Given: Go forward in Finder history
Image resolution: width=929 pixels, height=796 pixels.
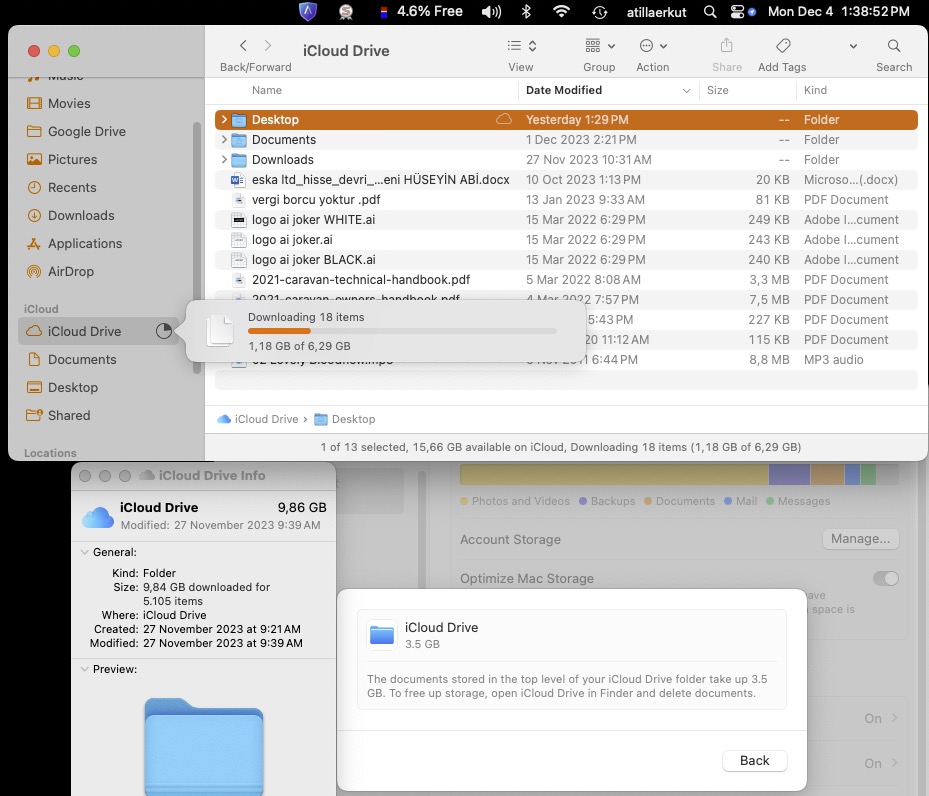Looking at the screenshot, I should click(x=268, y=46).
